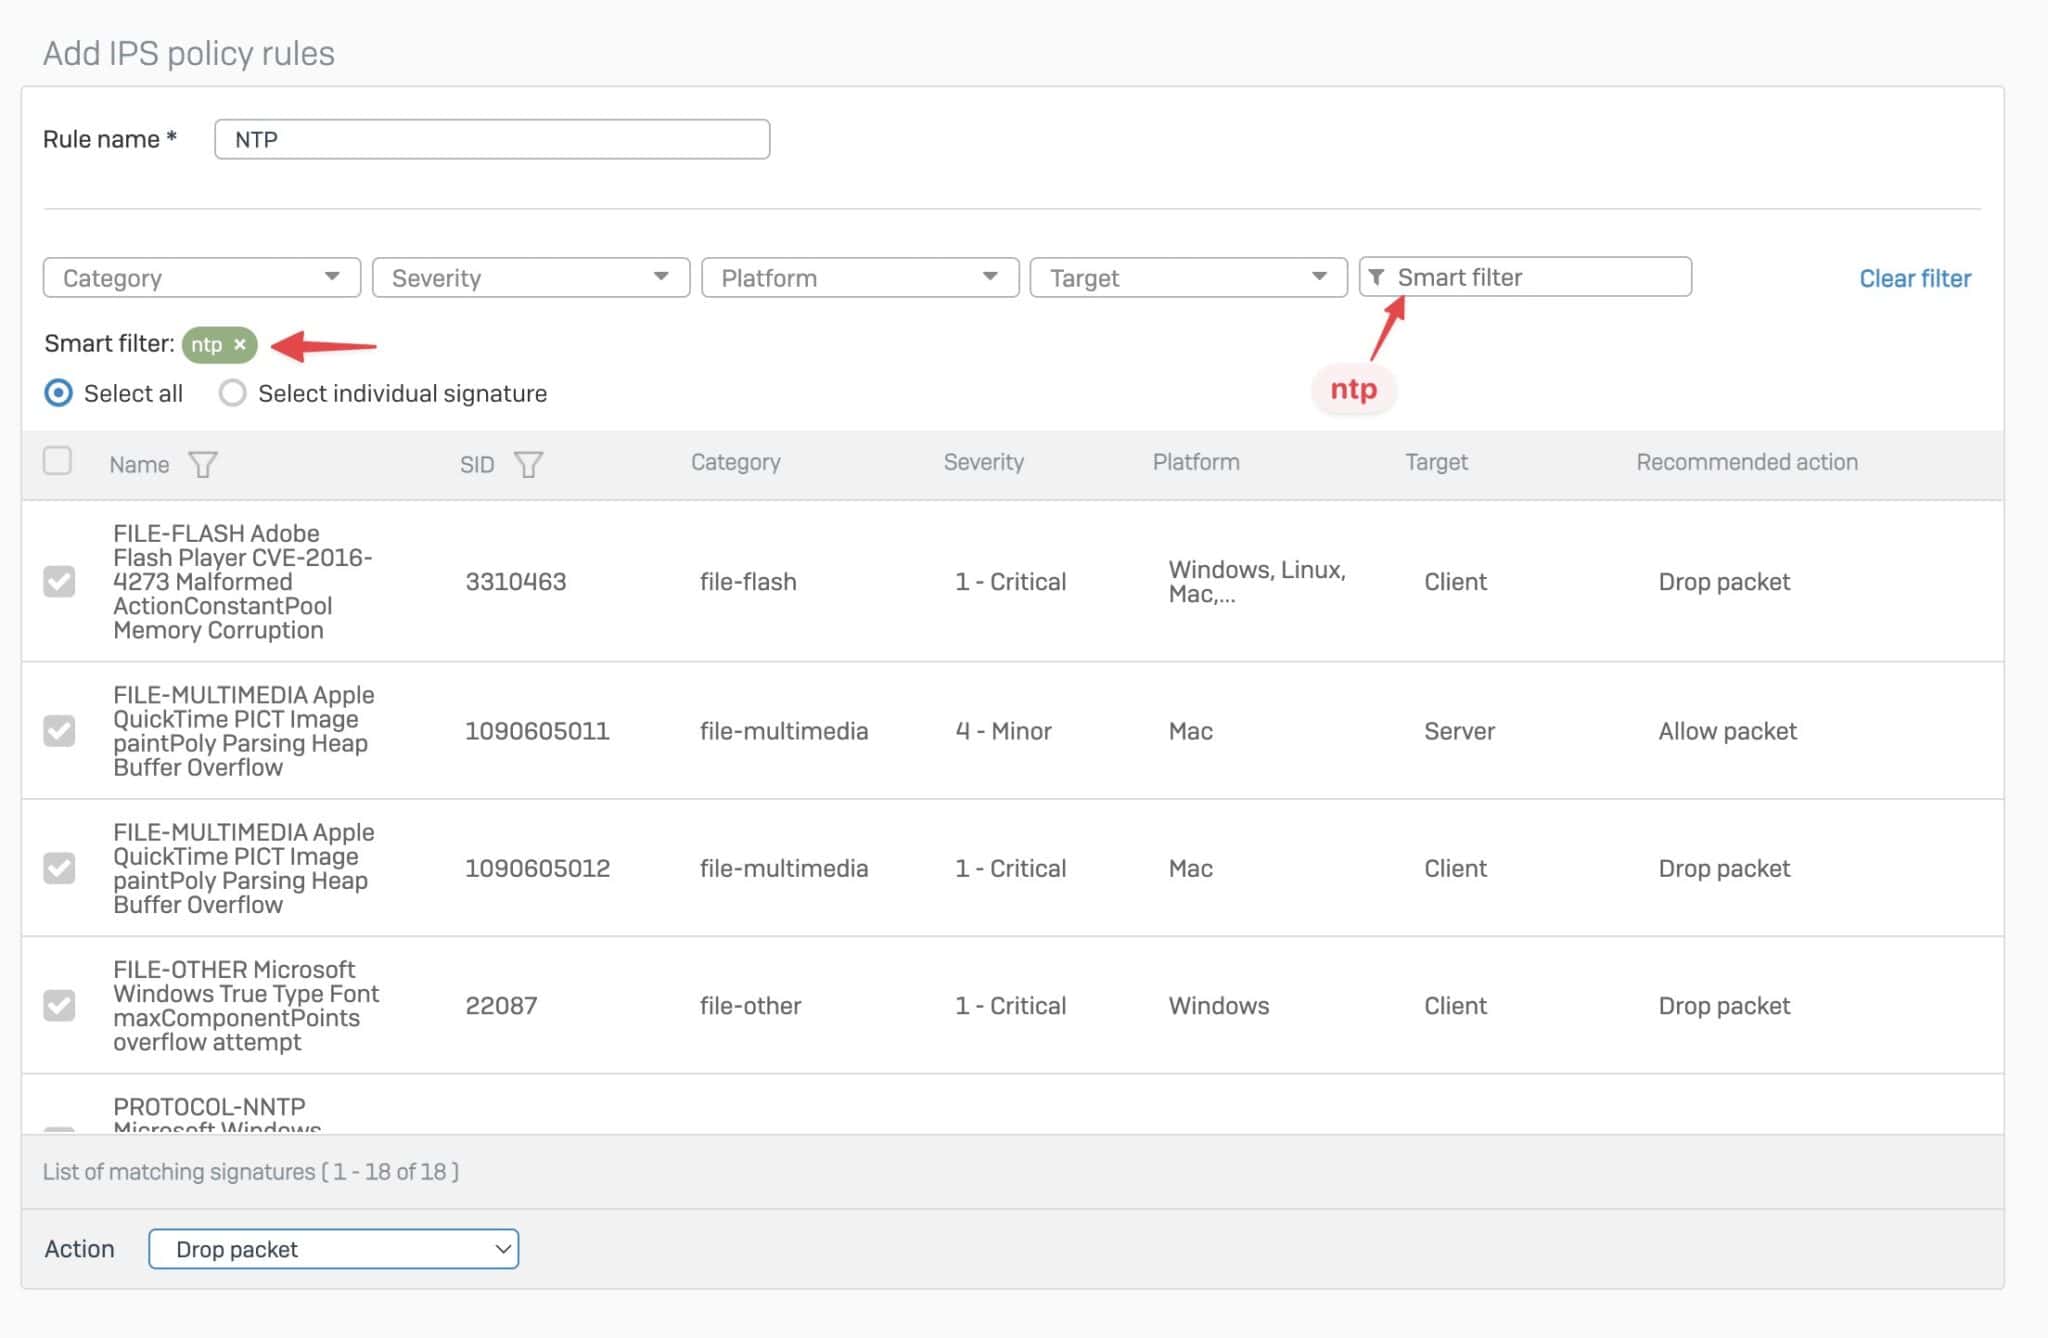Uncheck the FILE-OTHER Microsoft Windows signature

pyautogui.click(x=60, y=1005)
